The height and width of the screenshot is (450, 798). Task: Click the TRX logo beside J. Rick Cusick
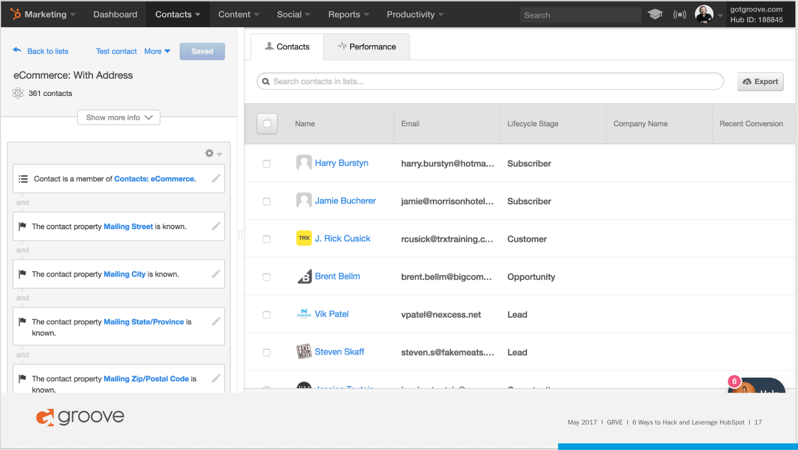[304, 238]
